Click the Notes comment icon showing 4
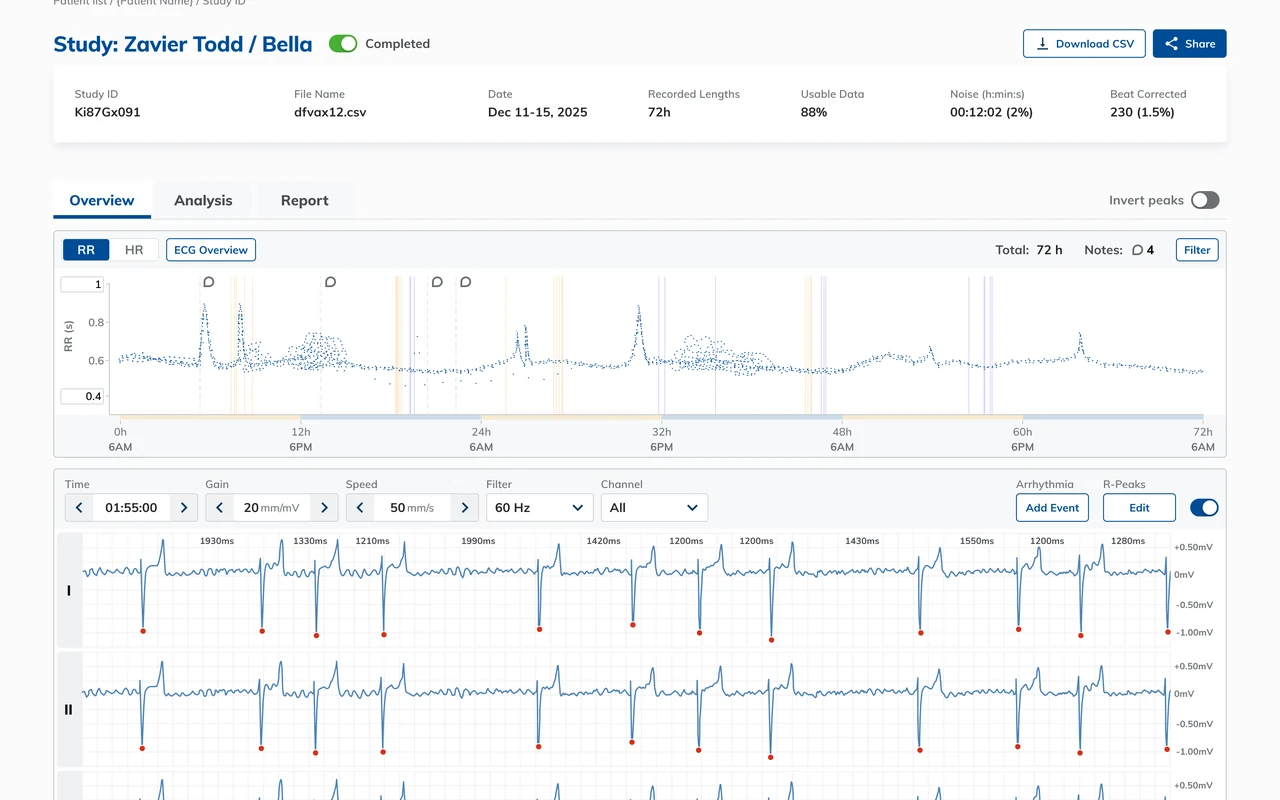Image resolution: width=1280 pixels, height=800 pixels. click(x=1137, y=250)
